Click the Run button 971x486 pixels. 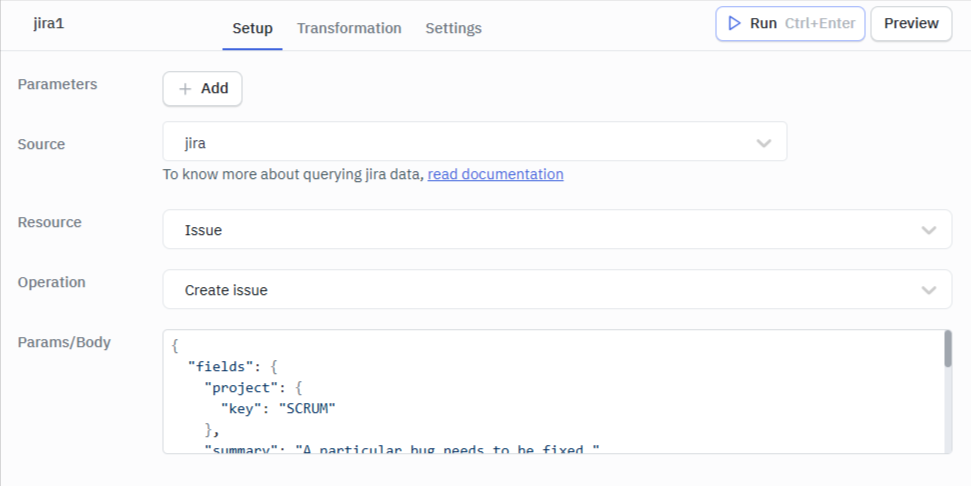790,24
